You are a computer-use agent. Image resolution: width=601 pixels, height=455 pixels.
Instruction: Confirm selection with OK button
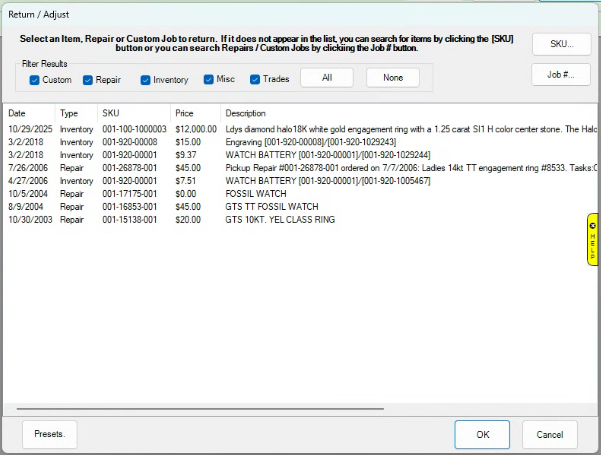[x=482, y=434]
